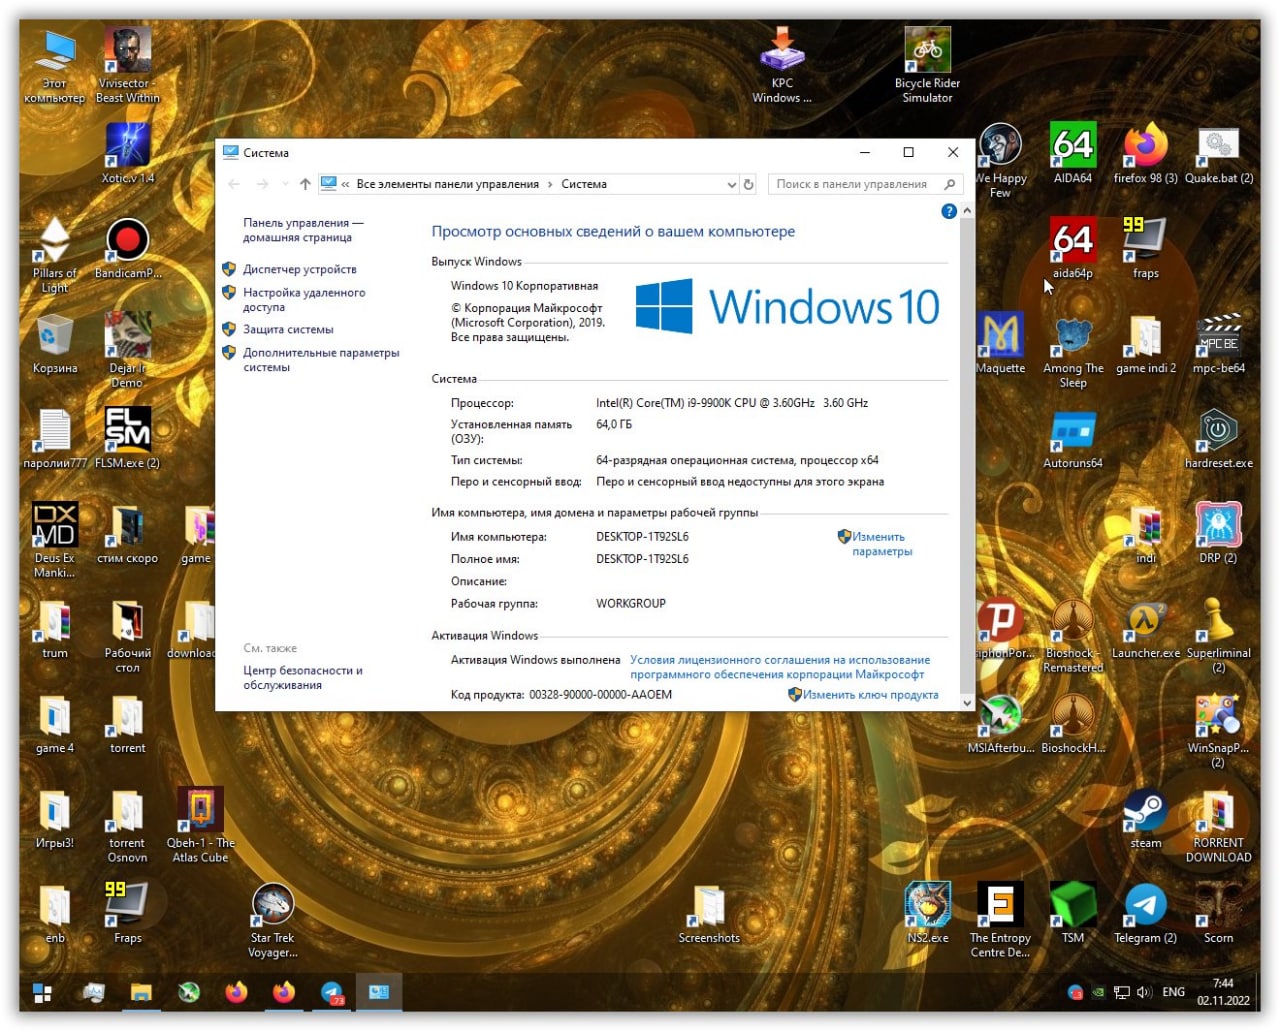Click Изменить параметры link
The width and height of the screenshot is (1280, 1031).
tap(882, 544)
